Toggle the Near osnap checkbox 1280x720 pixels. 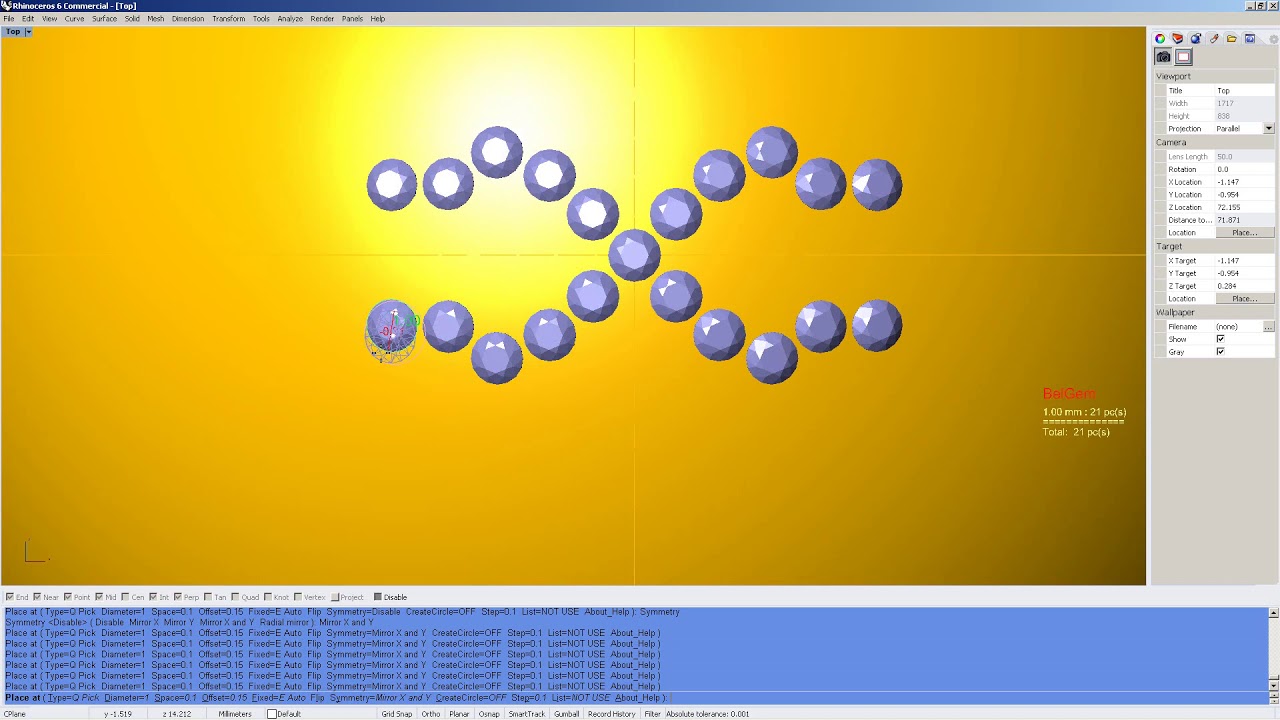(38, 597)
